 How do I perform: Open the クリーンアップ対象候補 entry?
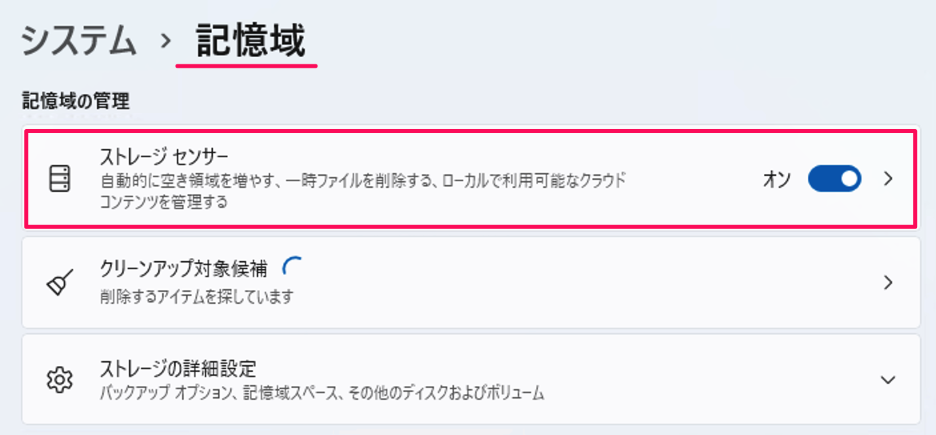pos(186,270)
